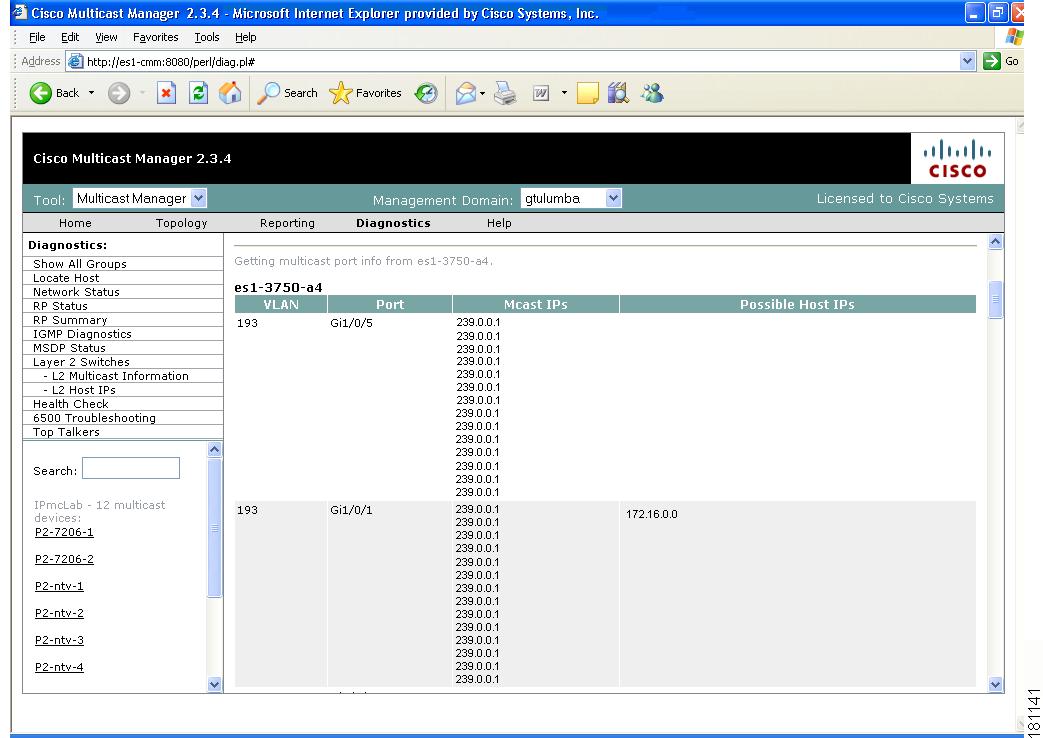Open the Edit menu
This screenshot has width=1043, height=738.
70,37
